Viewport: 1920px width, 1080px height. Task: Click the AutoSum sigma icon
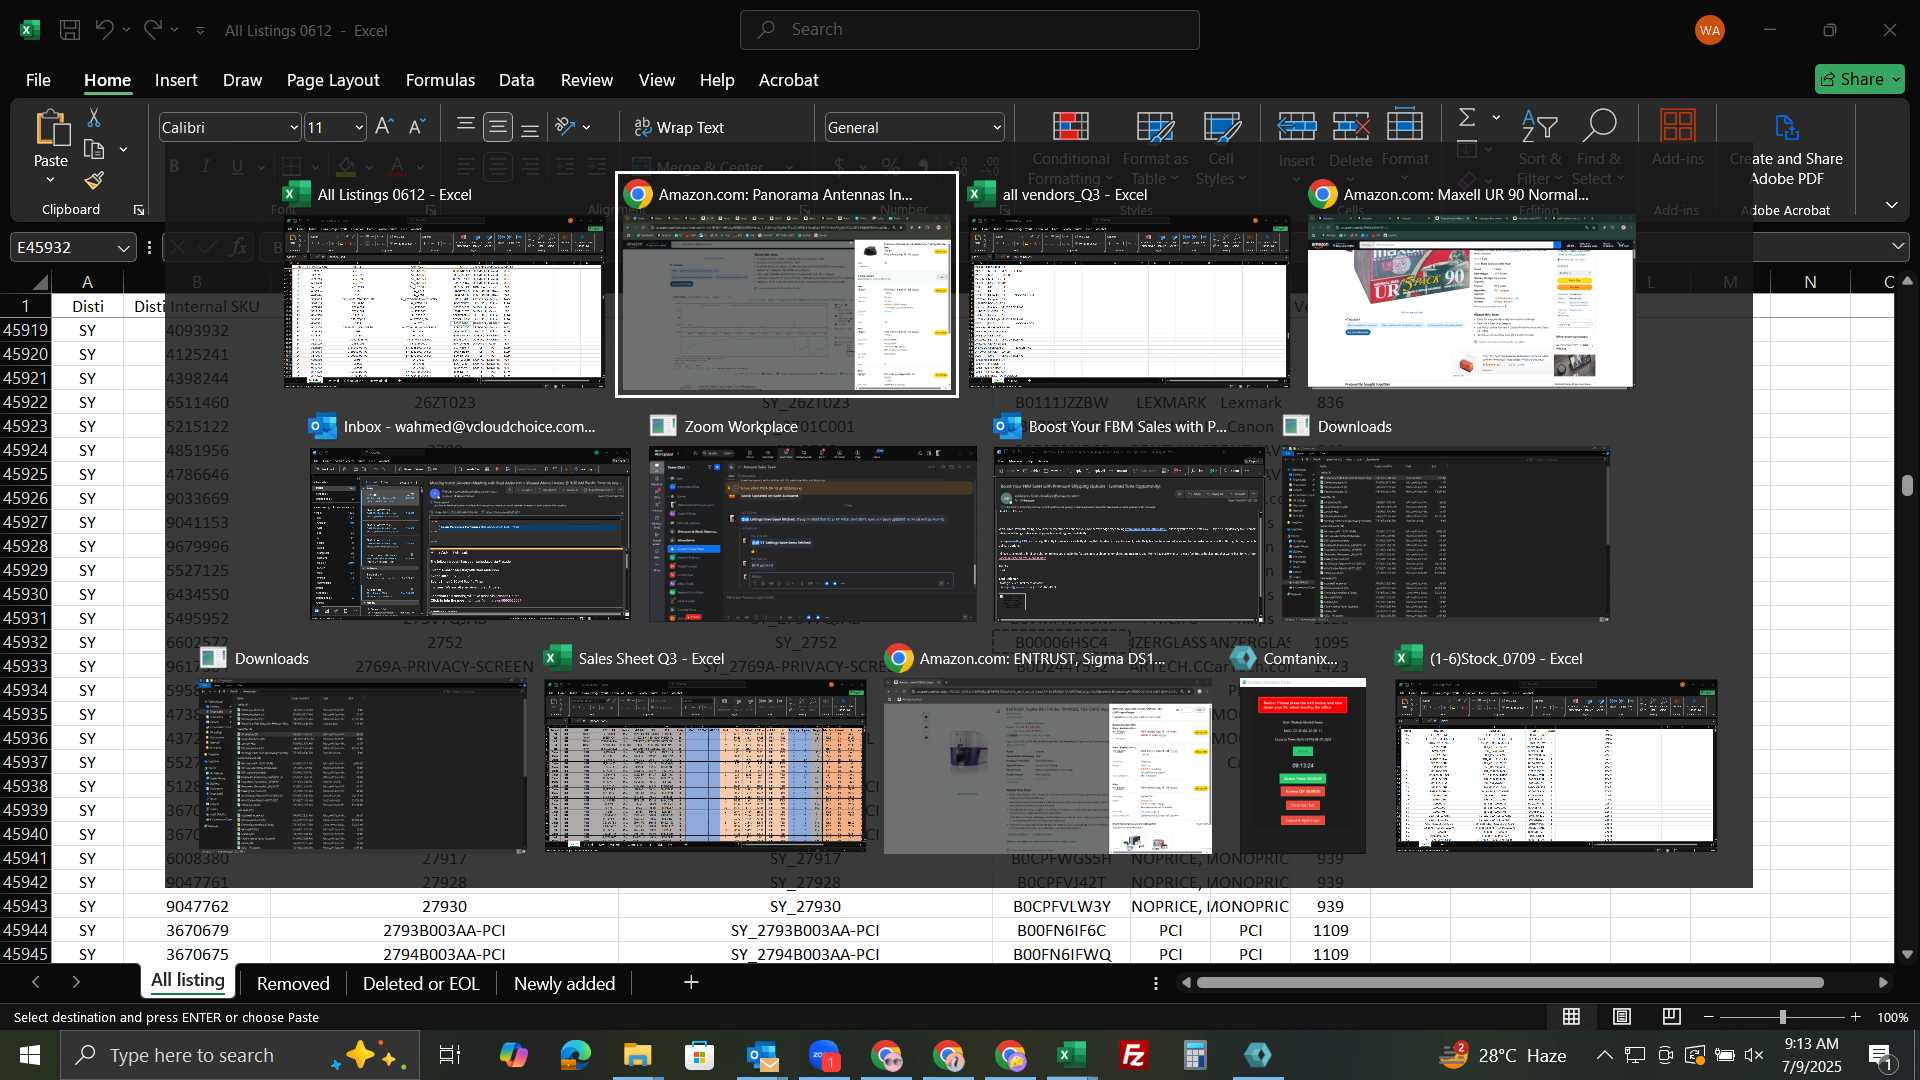[1467, 118]
